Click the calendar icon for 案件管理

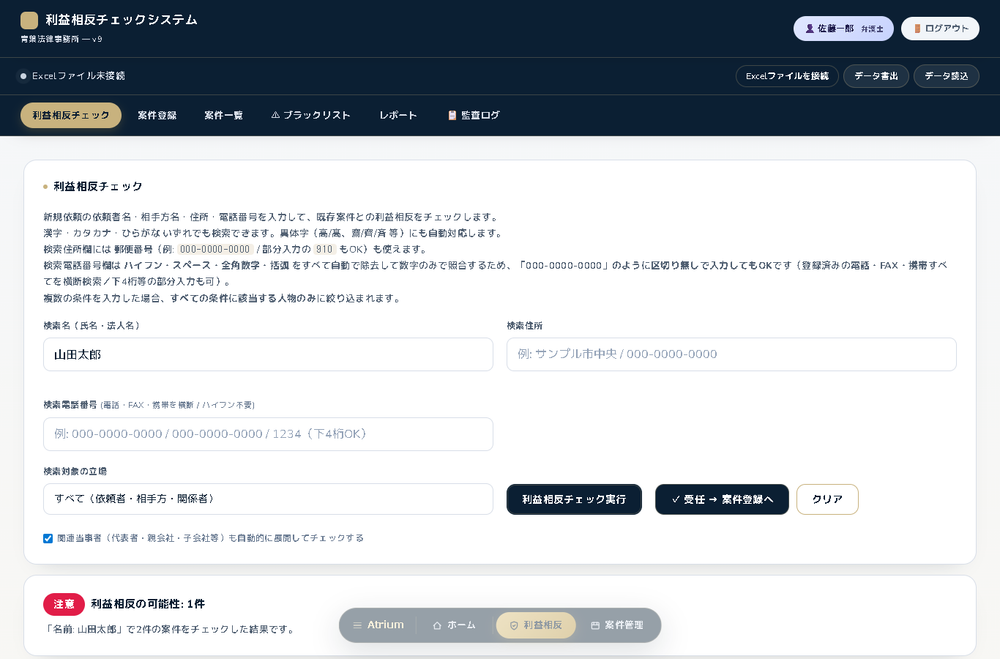[x=595, y=625]
